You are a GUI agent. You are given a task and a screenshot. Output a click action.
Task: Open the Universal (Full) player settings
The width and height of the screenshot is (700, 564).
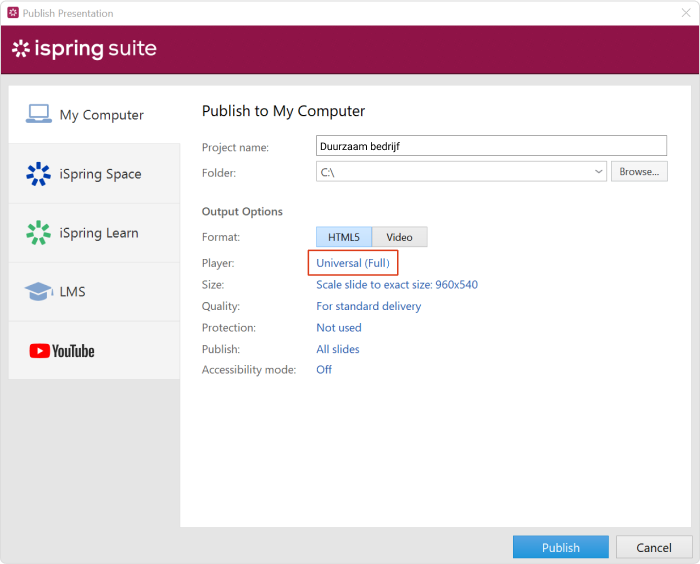(x=353, y=263)
